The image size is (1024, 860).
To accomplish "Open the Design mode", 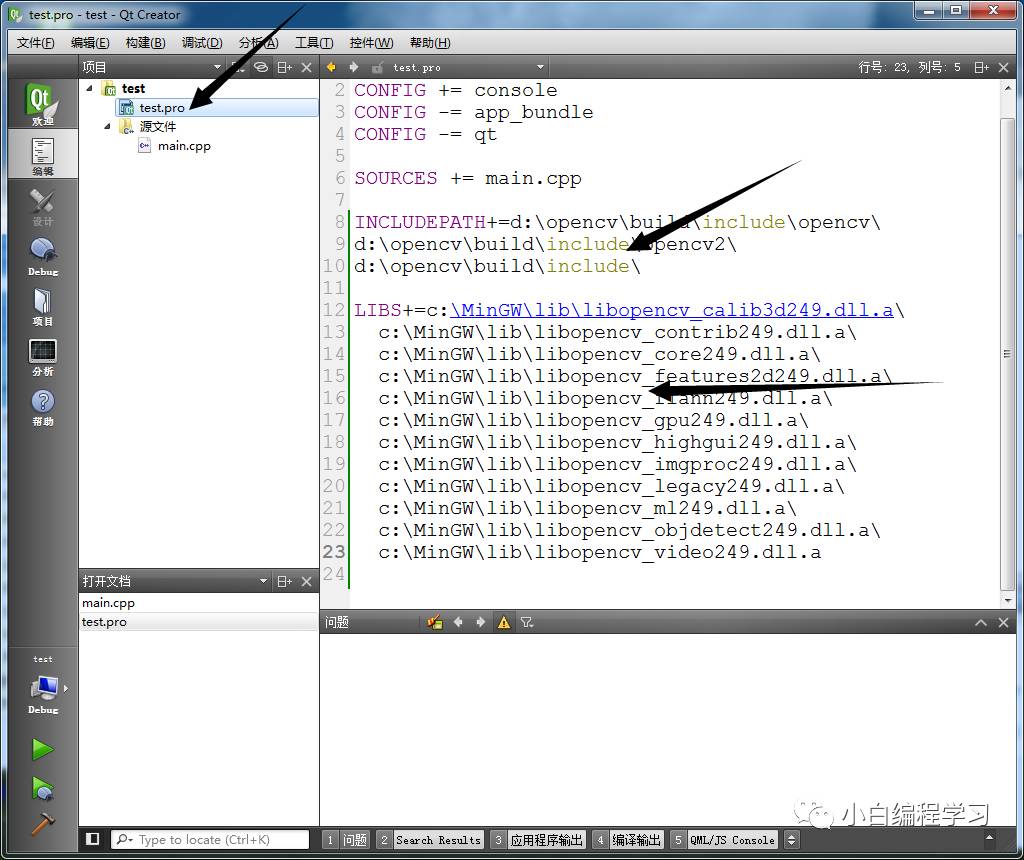I will click(42, 206).
